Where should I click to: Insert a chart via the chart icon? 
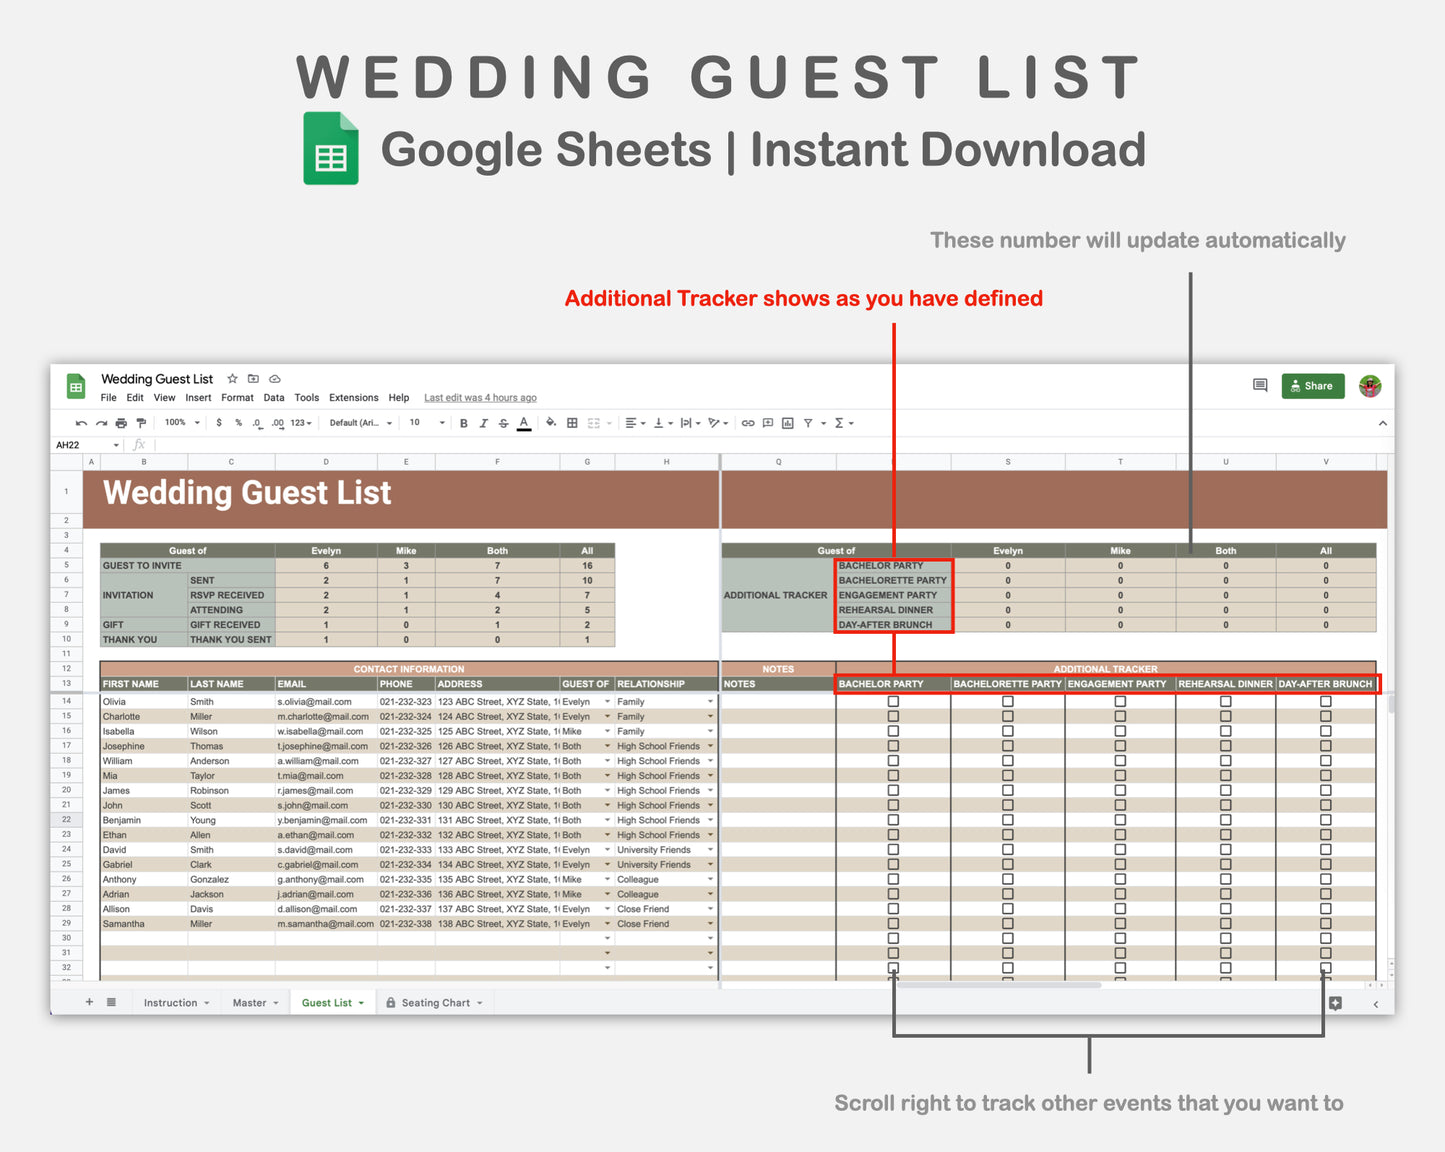787,423
